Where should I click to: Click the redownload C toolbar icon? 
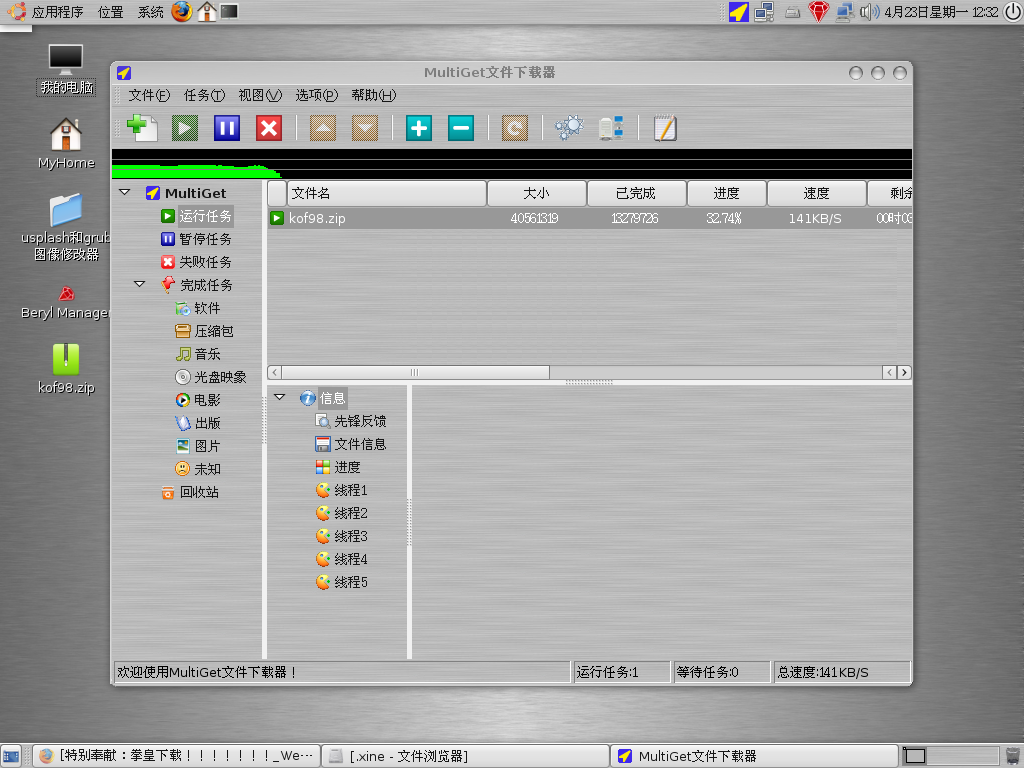(515, 128)
